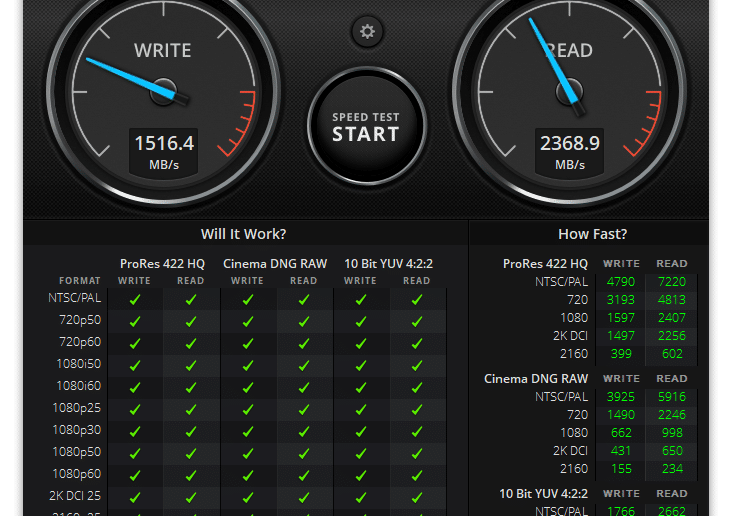Screen dimensions: 732x516
Task: Click the 720p60 10 Bit YUV read checkmark
Action: coord(417,343)
